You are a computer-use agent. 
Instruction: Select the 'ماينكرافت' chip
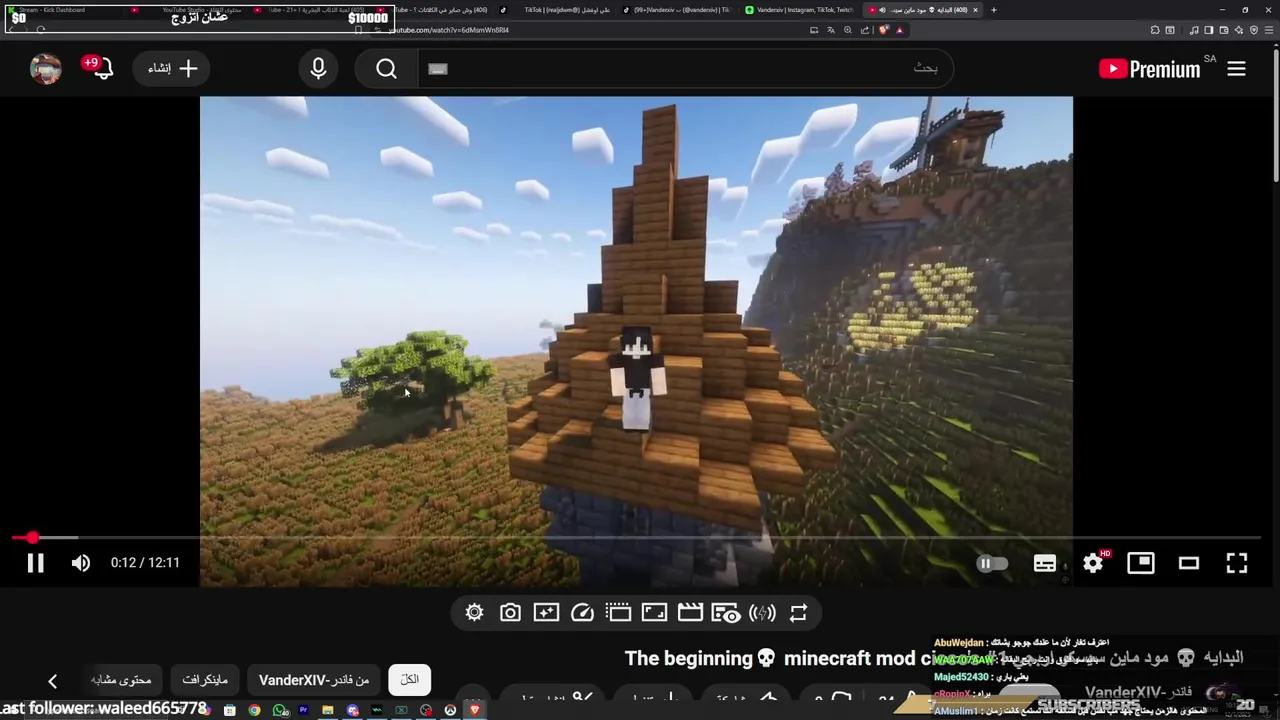coord(205,680)
